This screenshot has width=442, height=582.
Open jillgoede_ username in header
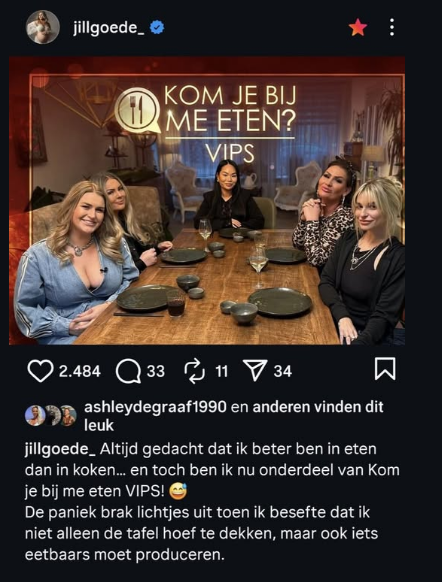tap(108, 28)
